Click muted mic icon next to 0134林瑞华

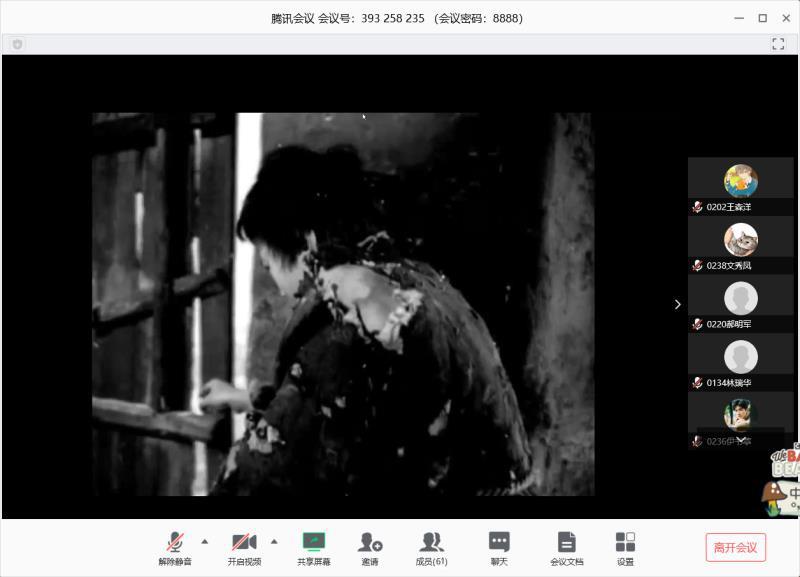697,383
